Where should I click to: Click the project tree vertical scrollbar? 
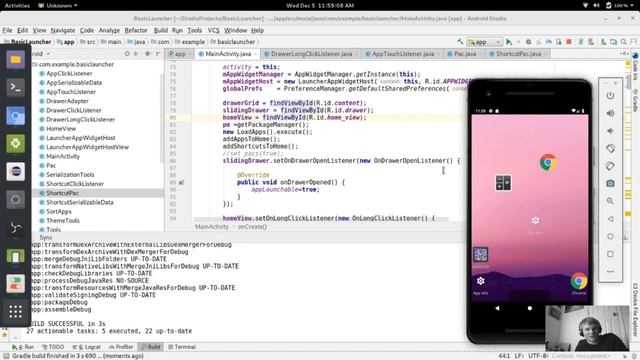point(162,118)
